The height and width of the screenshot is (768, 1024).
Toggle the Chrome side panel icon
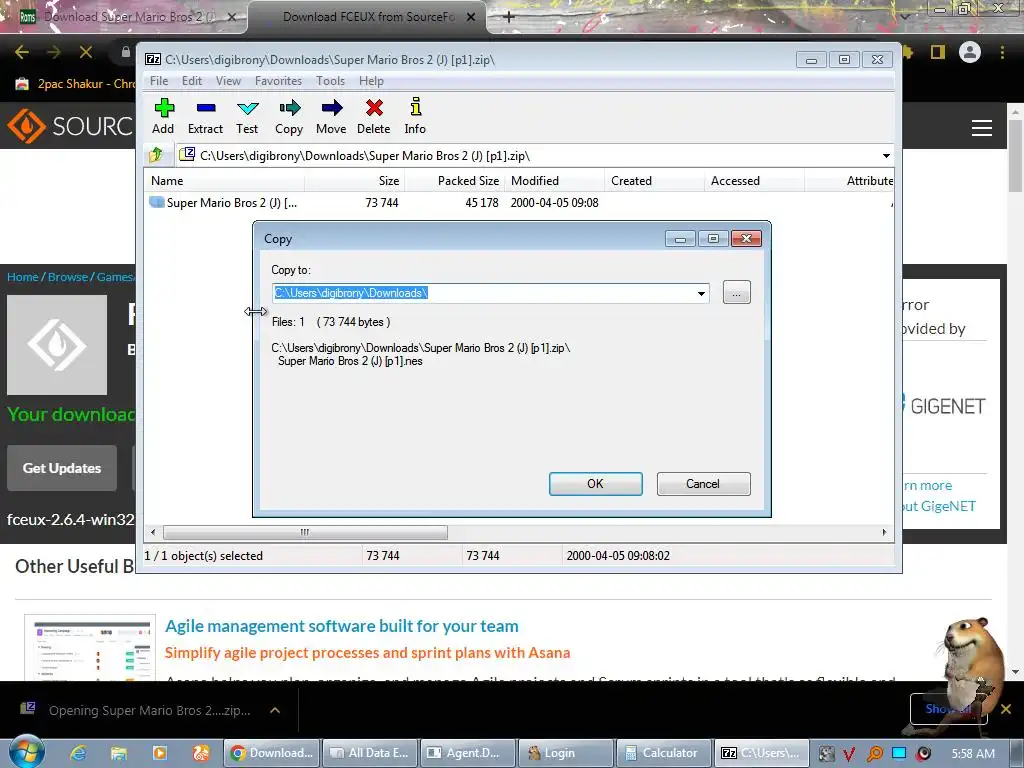[x=938, y=52]
